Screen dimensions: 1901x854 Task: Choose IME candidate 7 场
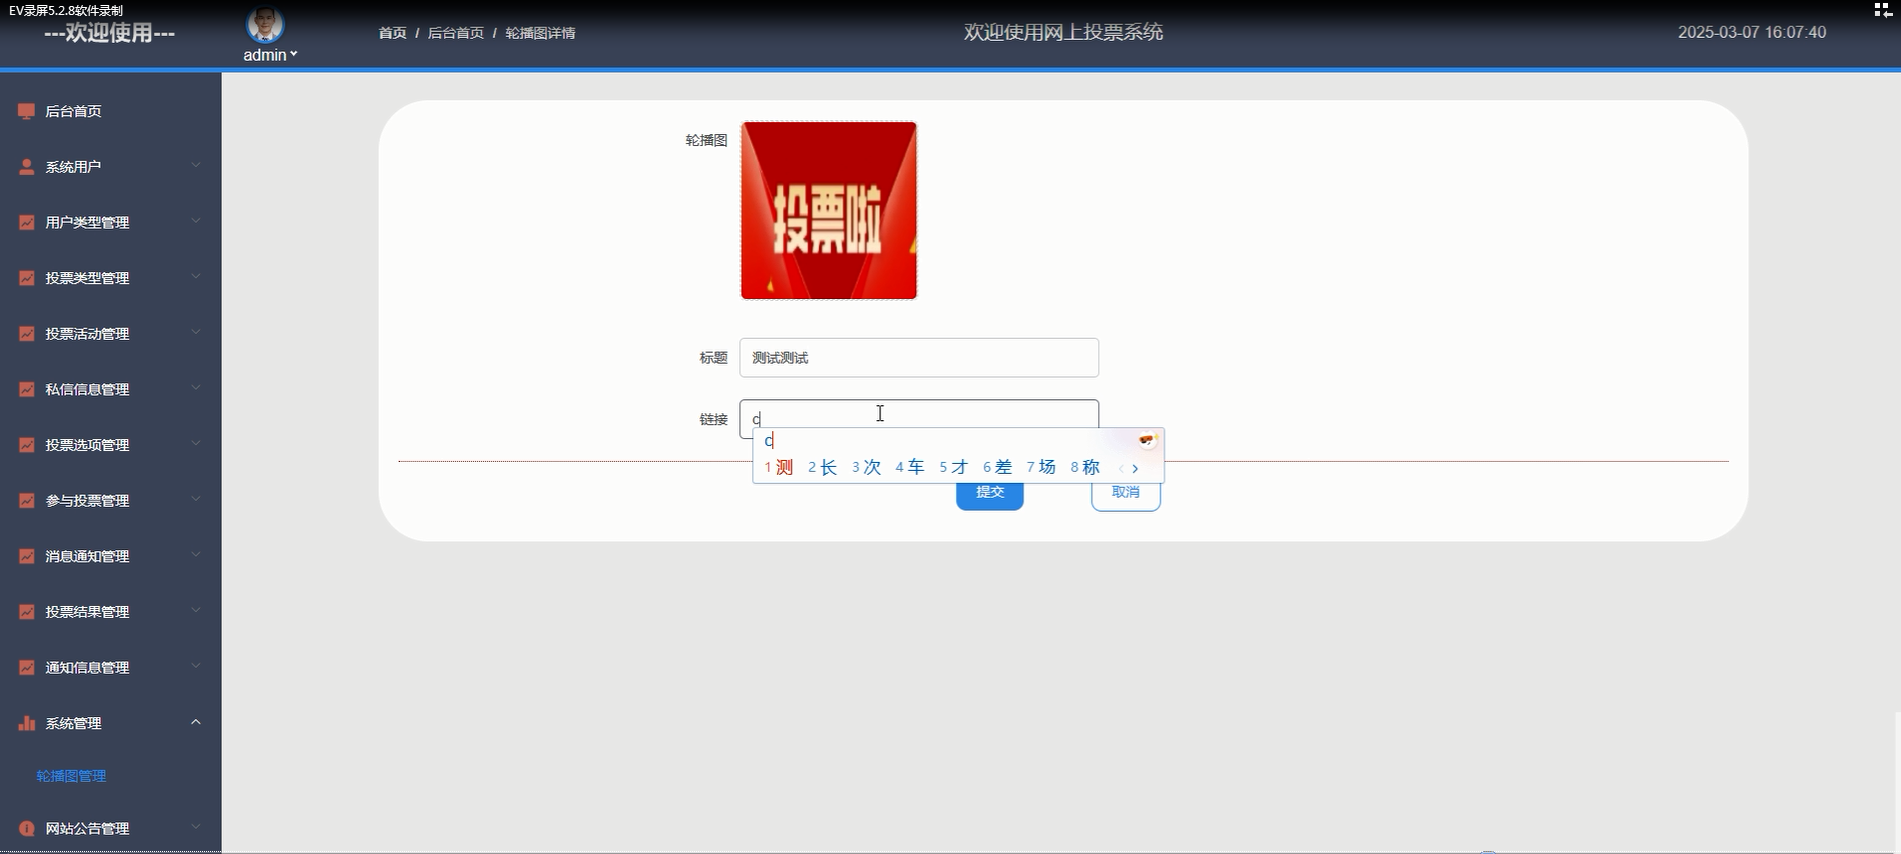1041,467
